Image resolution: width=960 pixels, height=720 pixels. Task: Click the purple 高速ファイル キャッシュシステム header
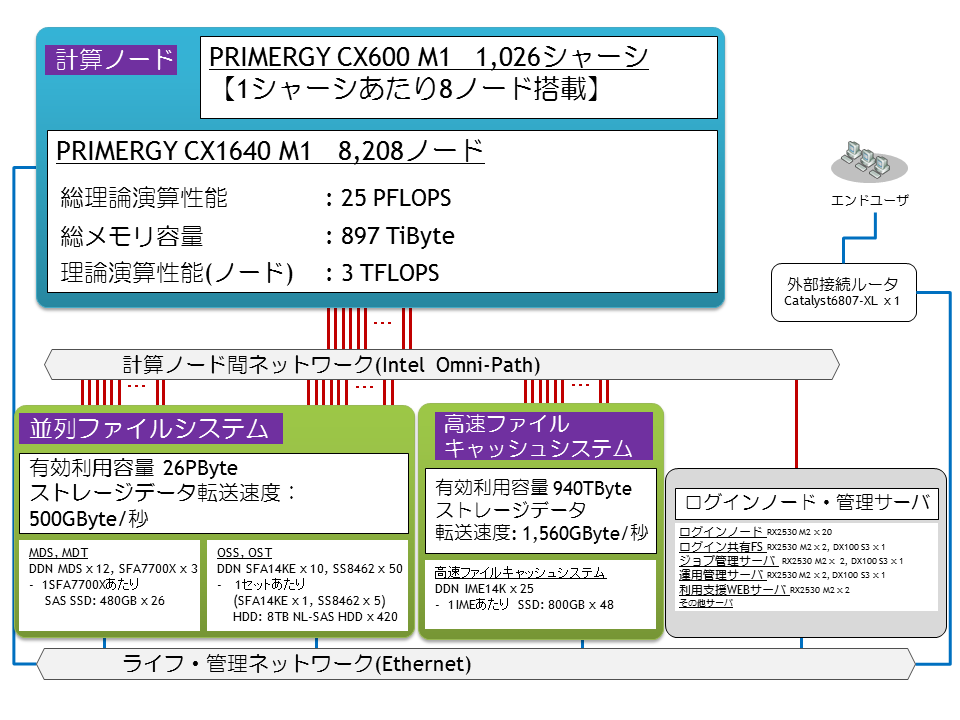(544, 436)
